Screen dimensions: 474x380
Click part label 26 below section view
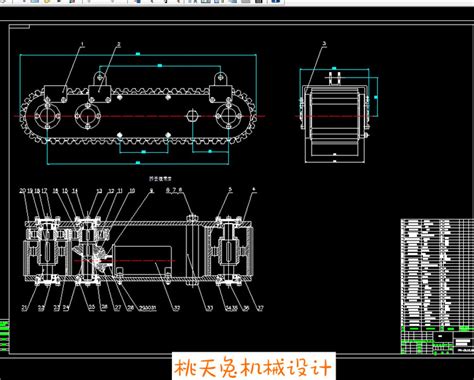[x=104, y=307]
